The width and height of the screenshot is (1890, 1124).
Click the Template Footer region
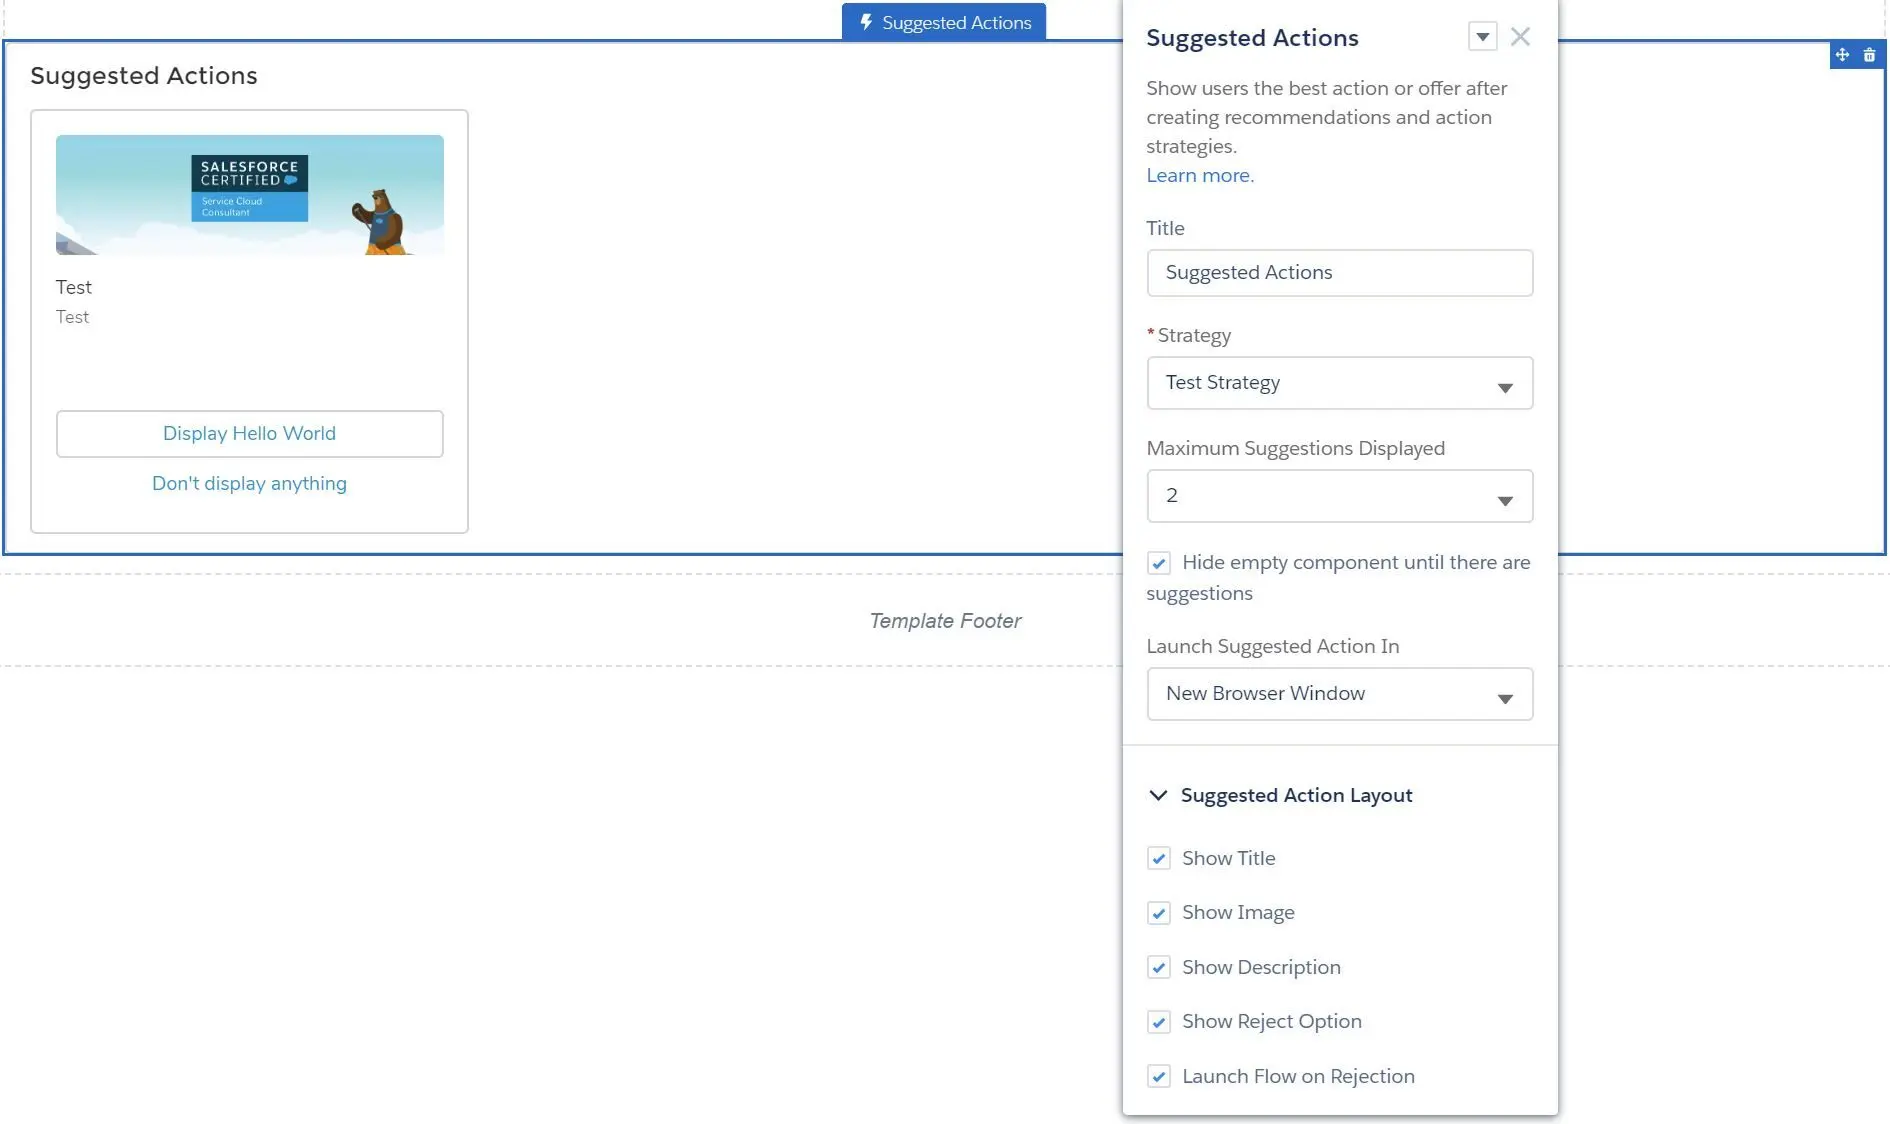(x=945, y=620)
